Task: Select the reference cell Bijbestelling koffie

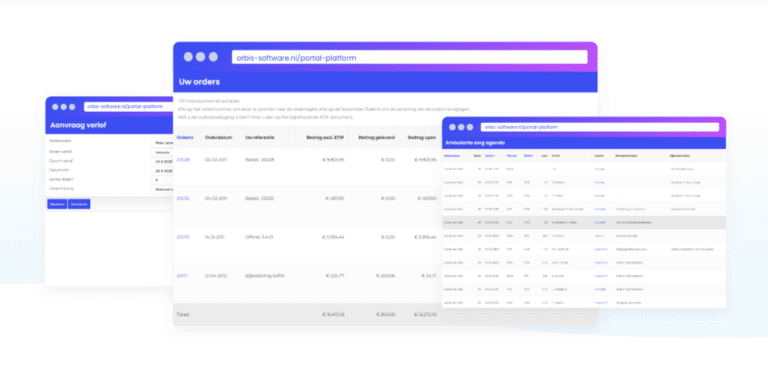Action: click(x=265, y=276)
